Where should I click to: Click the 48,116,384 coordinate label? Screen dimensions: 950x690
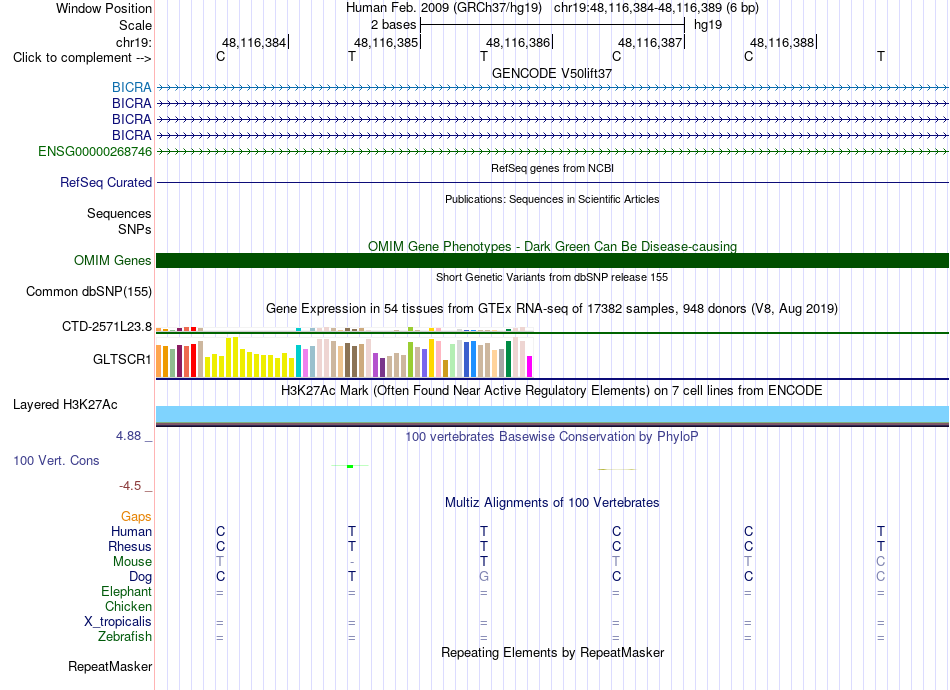[x=254, y=42]
